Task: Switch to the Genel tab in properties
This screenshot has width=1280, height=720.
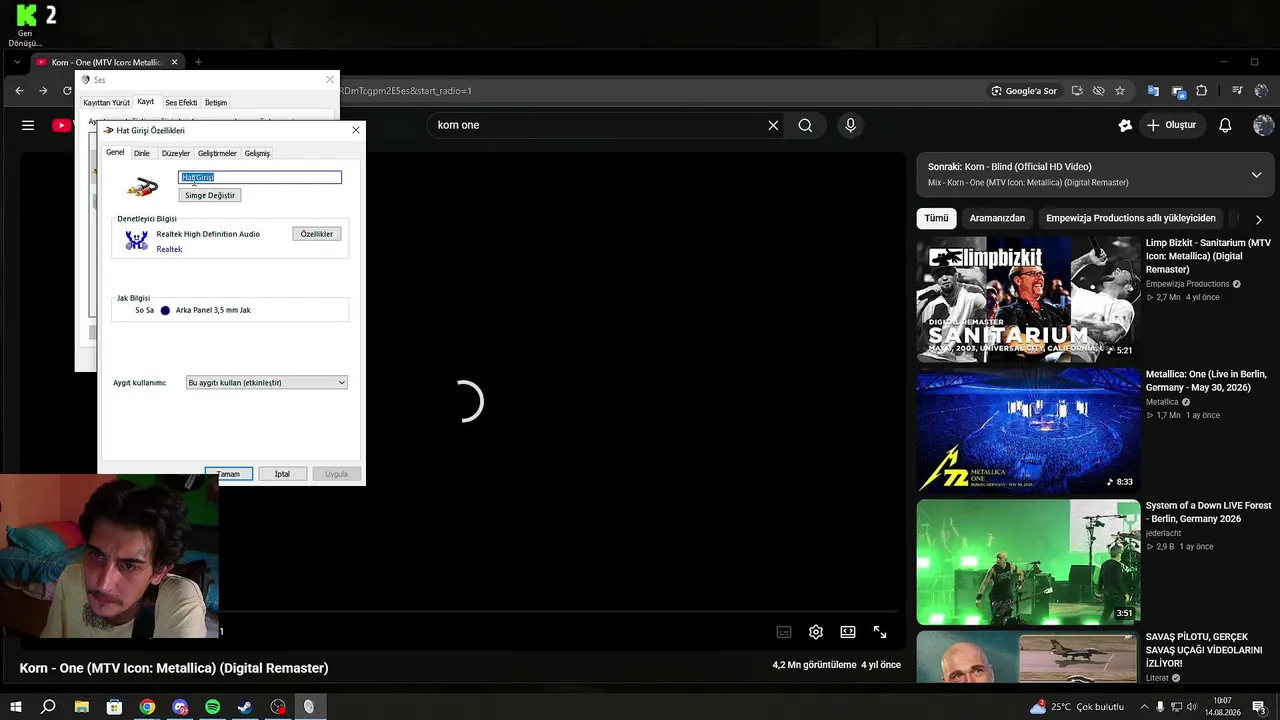Action: pyautogui.click(x=115, y=153)
